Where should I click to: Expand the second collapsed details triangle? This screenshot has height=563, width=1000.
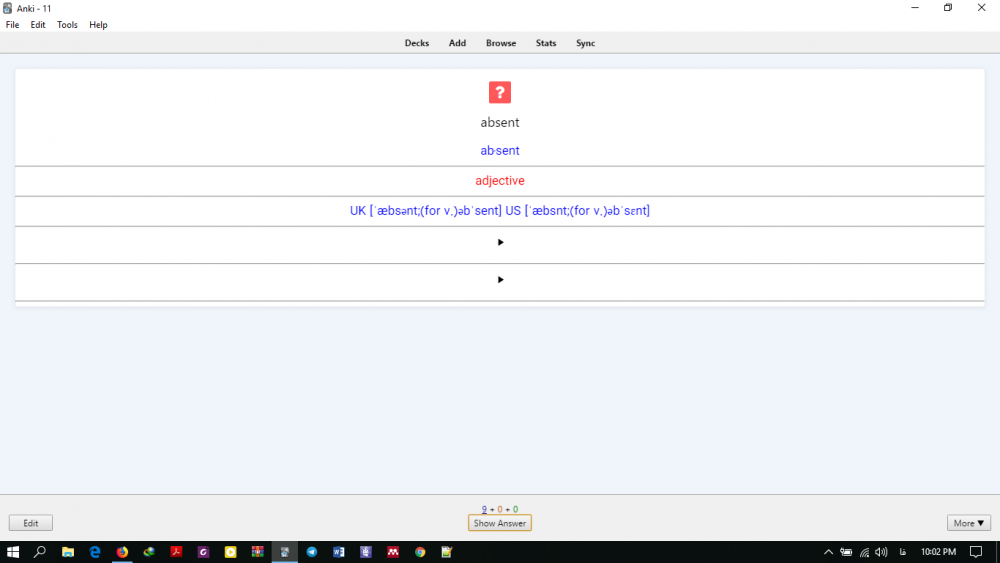tap(500, 279)
